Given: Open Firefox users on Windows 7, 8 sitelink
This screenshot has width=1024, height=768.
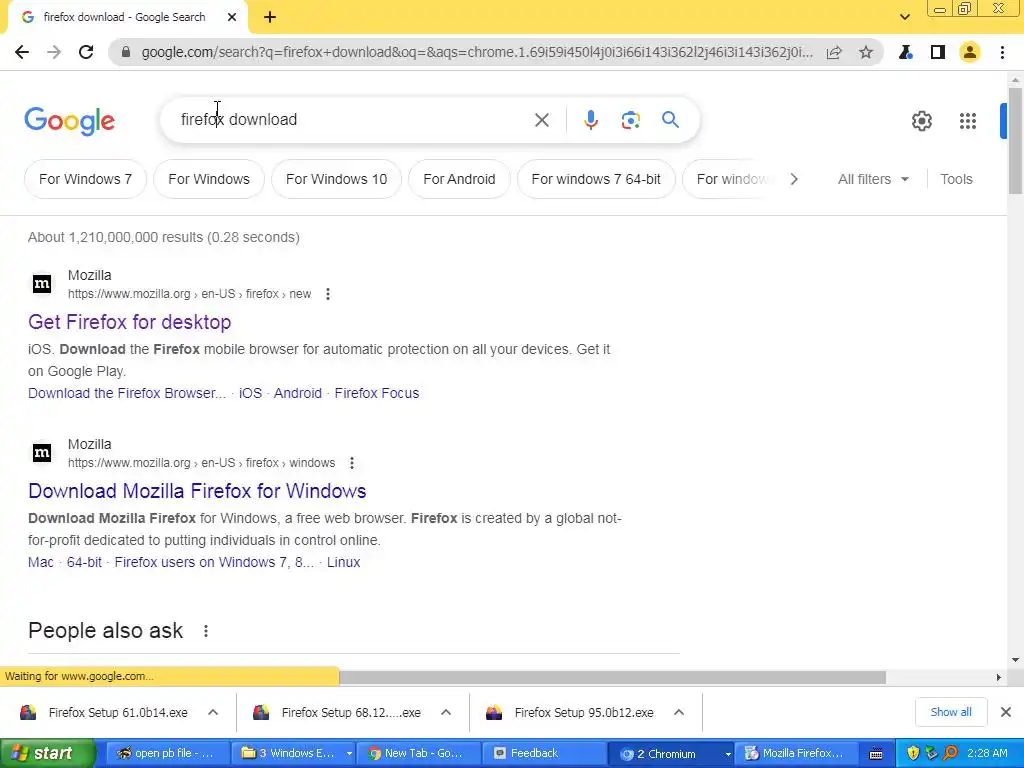Looking at the screenshot, I should pyautogui.click(x=214, y=562).
